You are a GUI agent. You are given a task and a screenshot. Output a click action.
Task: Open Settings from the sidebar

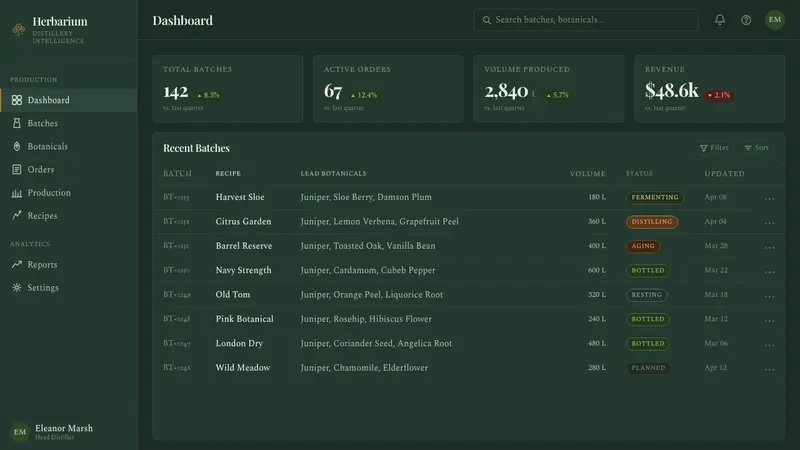pyautogui.click(x=68, y=288)
